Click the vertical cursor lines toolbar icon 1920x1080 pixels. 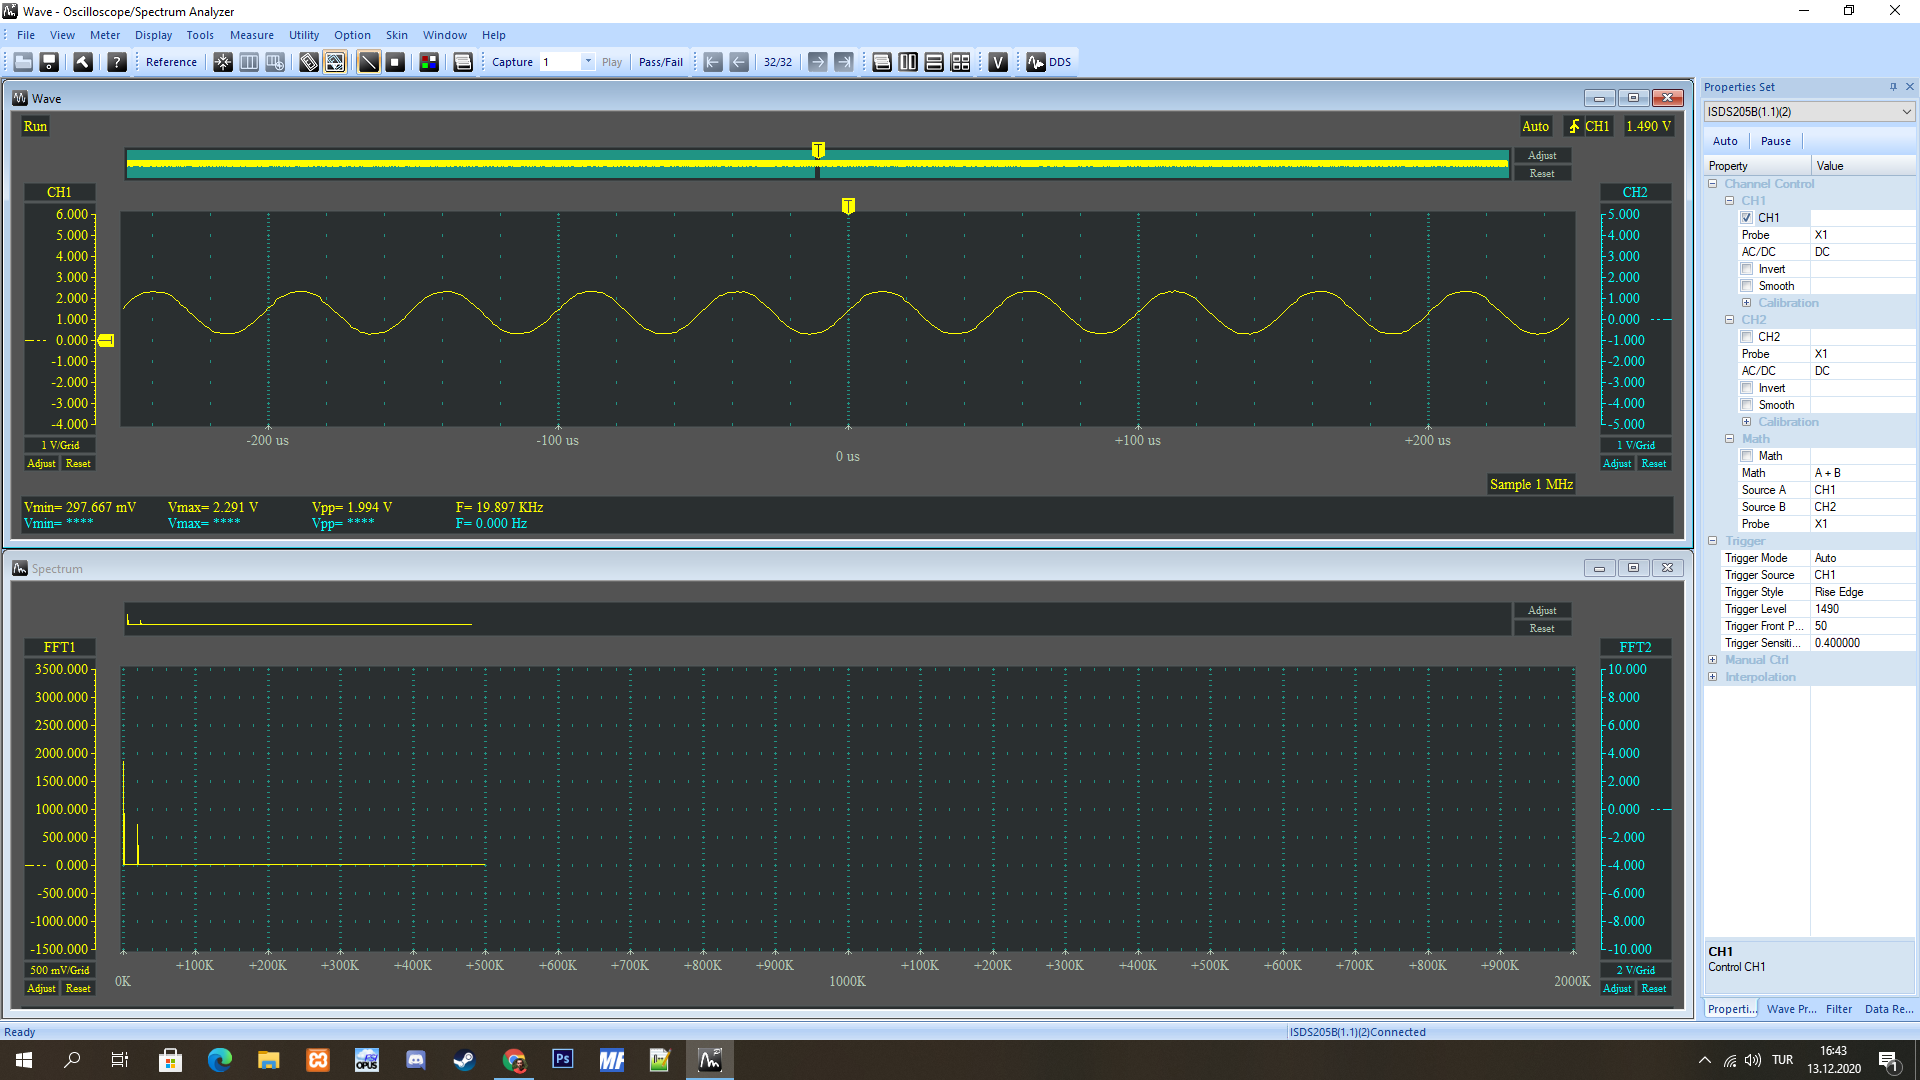(x=249, y=62)
